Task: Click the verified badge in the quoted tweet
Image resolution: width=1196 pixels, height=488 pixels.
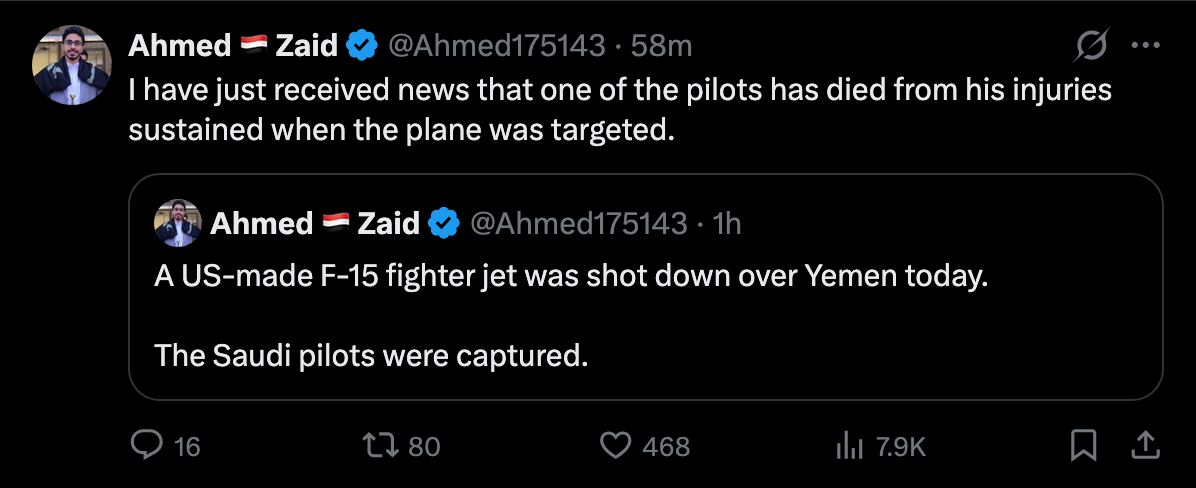Action: click(x=444, y=224)
